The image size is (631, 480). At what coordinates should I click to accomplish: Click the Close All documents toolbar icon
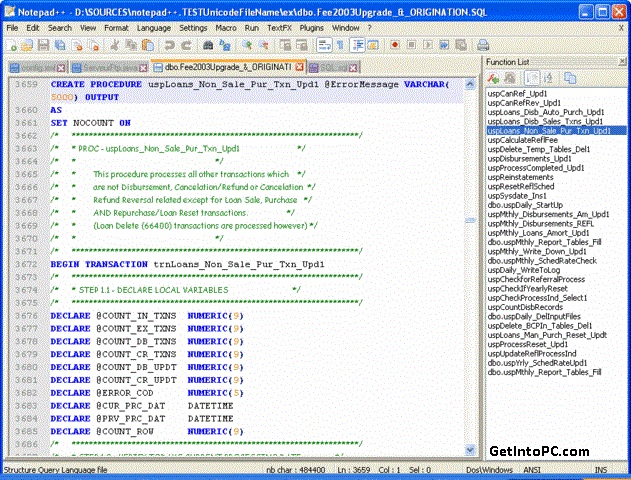(94, 45)
